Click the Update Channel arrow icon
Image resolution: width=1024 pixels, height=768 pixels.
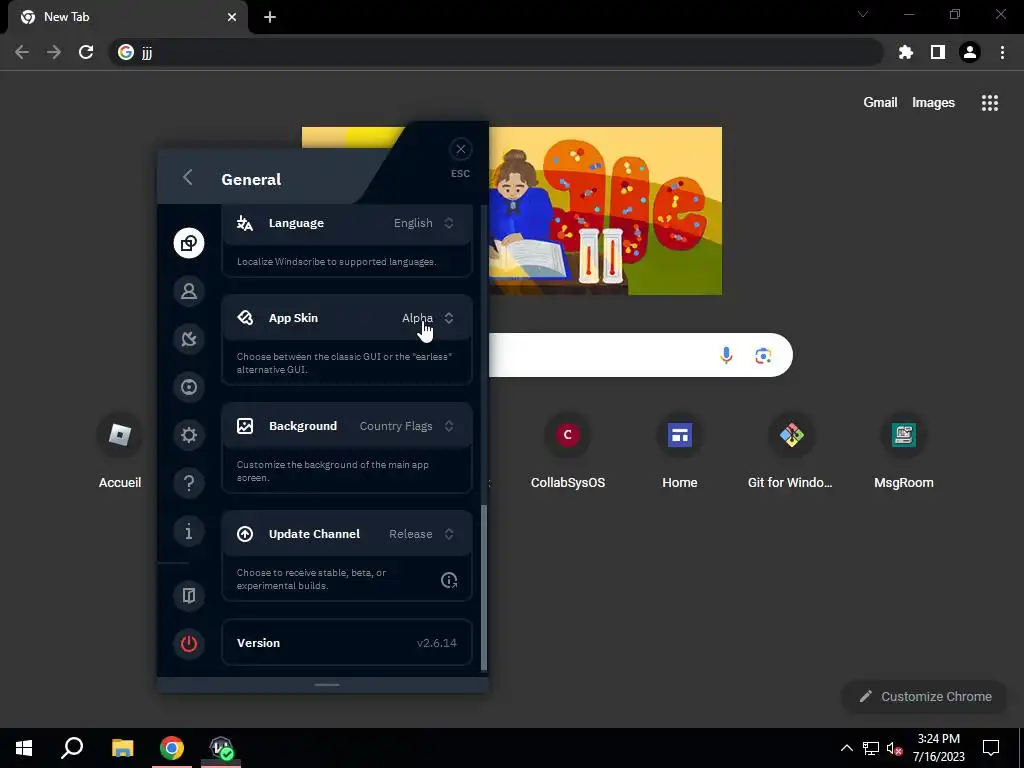pos(245,534)
